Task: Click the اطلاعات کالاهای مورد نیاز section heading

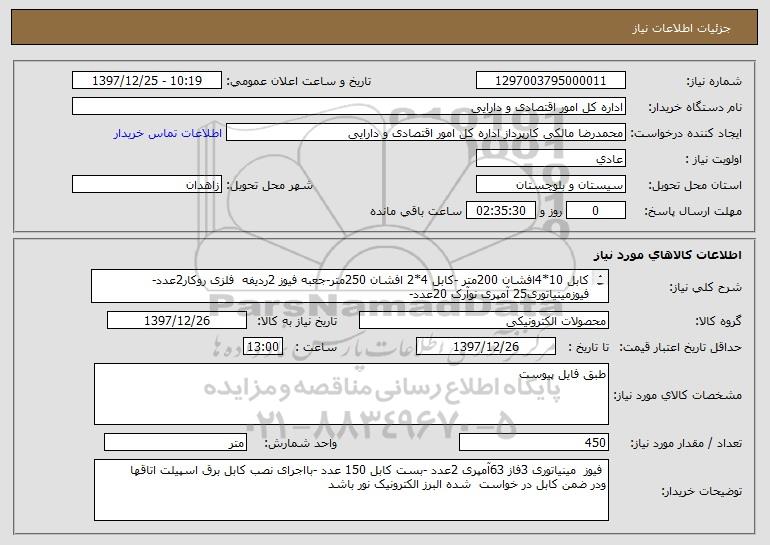Action: tap(667, 255)
